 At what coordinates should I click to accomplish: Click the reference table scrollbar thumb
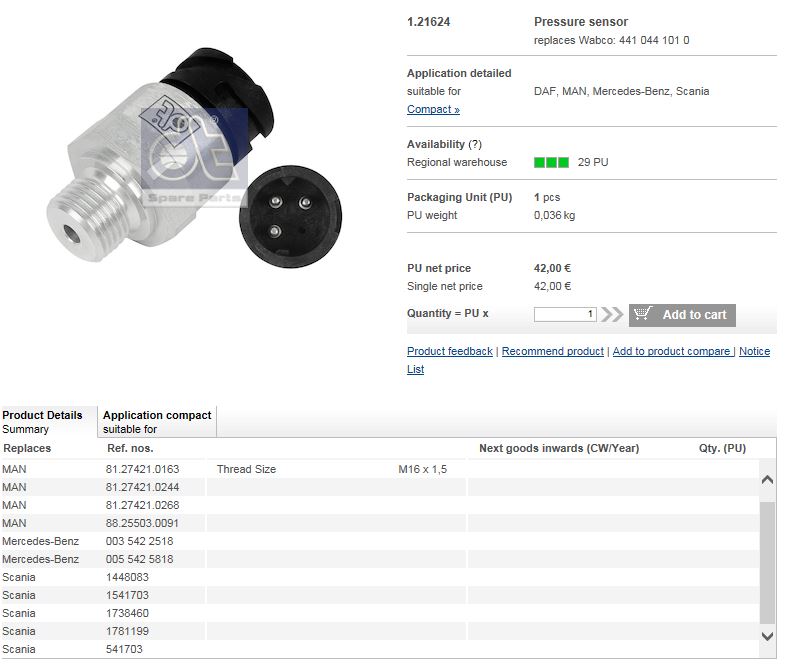click(767, 561)
